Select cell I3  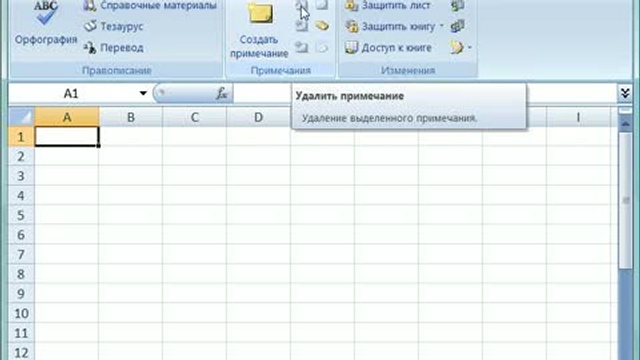pos(578,176)
